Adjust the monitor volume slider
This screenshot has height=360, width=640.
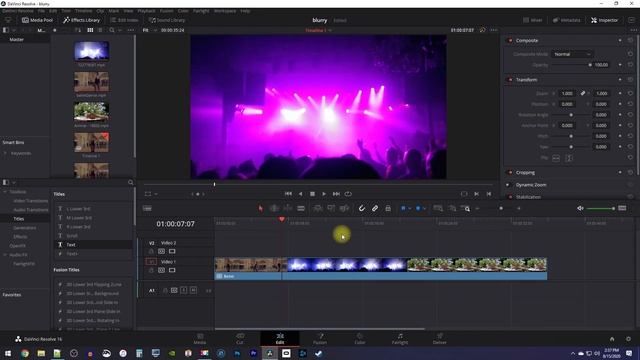(x=600, y=209)
